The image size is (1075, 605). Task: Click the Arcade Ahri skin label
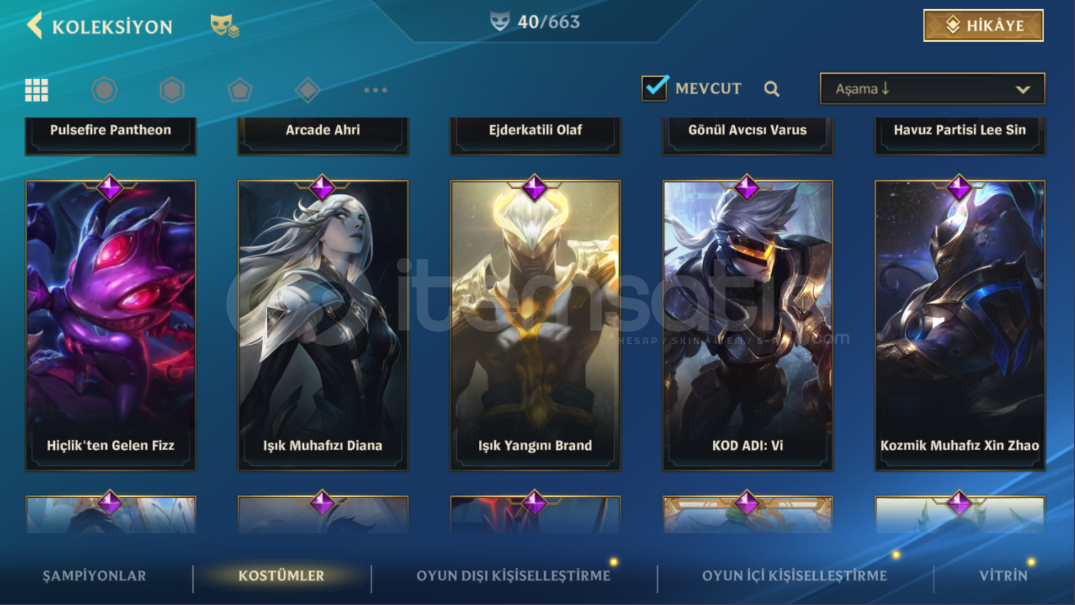tap(323, 130)
